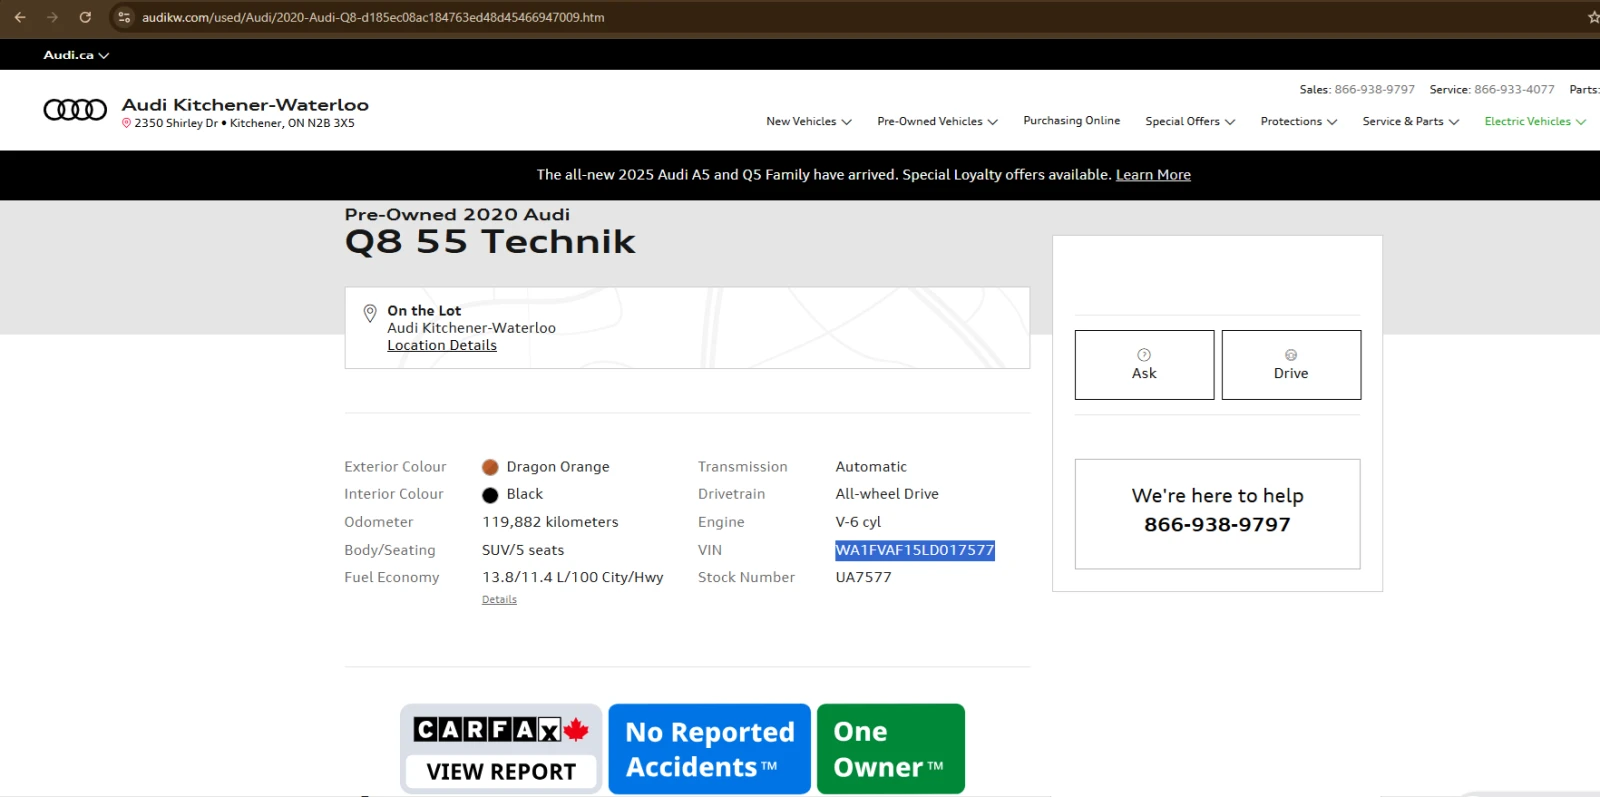Viewport: 1600px width, 797px height.
Task: Click the location pin beside On the Lot
Action: click(x=369, y=312)
